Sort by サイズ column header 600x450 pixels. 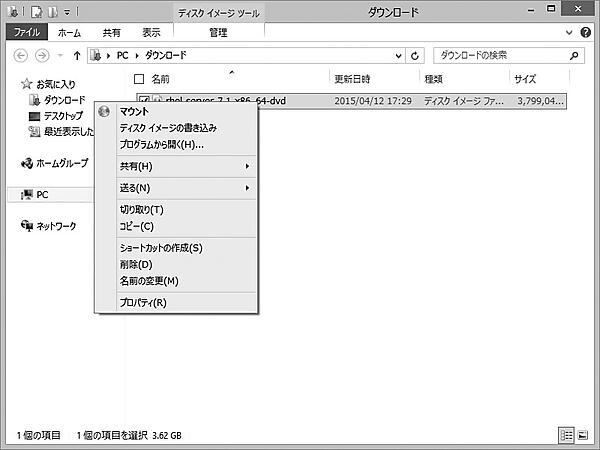point(525,79)
